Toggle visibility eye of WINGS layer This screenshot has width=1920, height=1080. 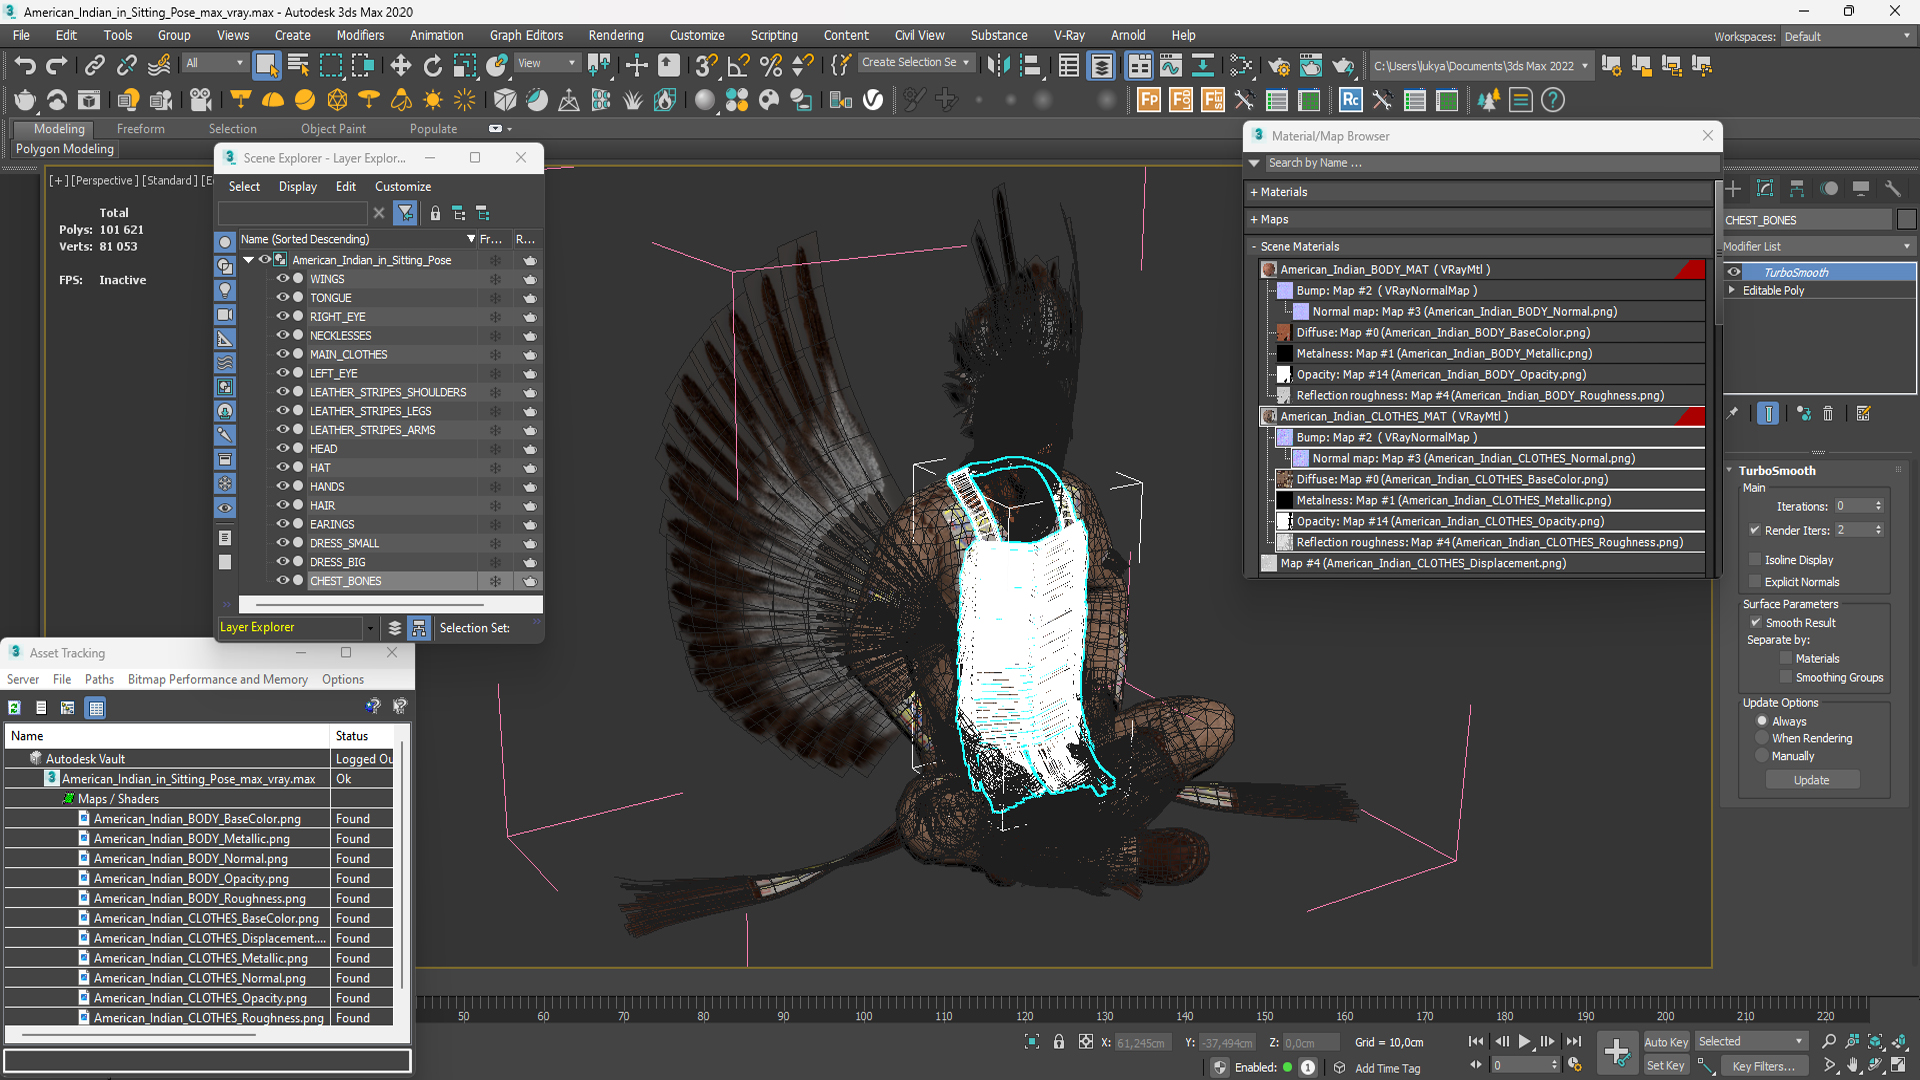(283, 279)
